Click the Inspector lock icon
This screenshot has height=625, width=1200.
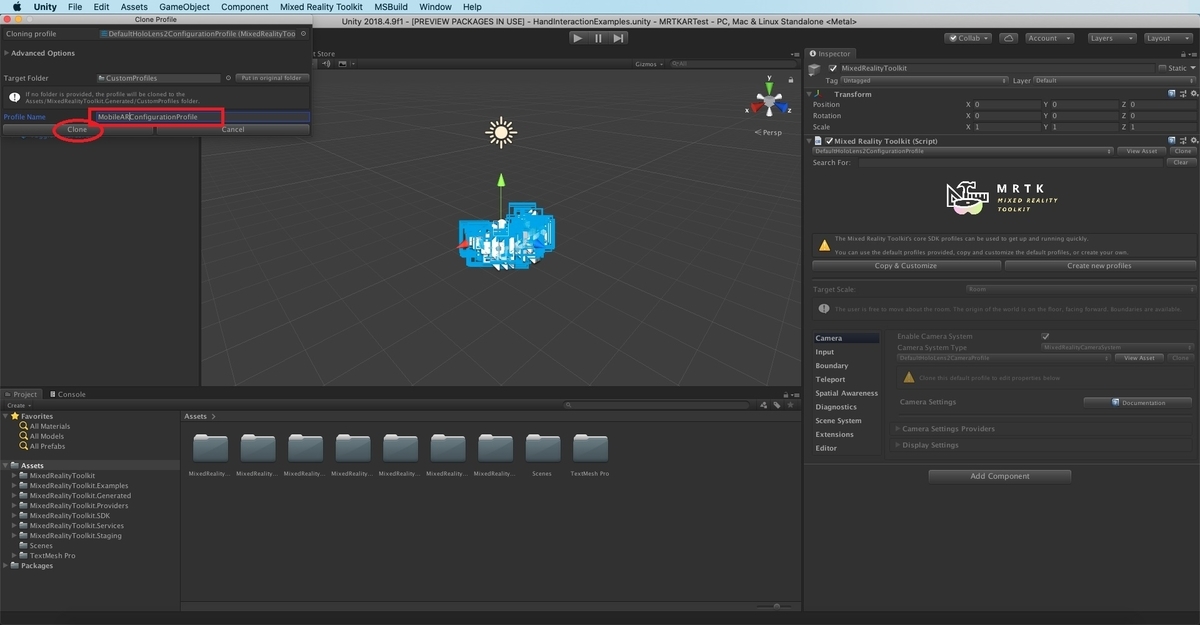[1181, 53]
